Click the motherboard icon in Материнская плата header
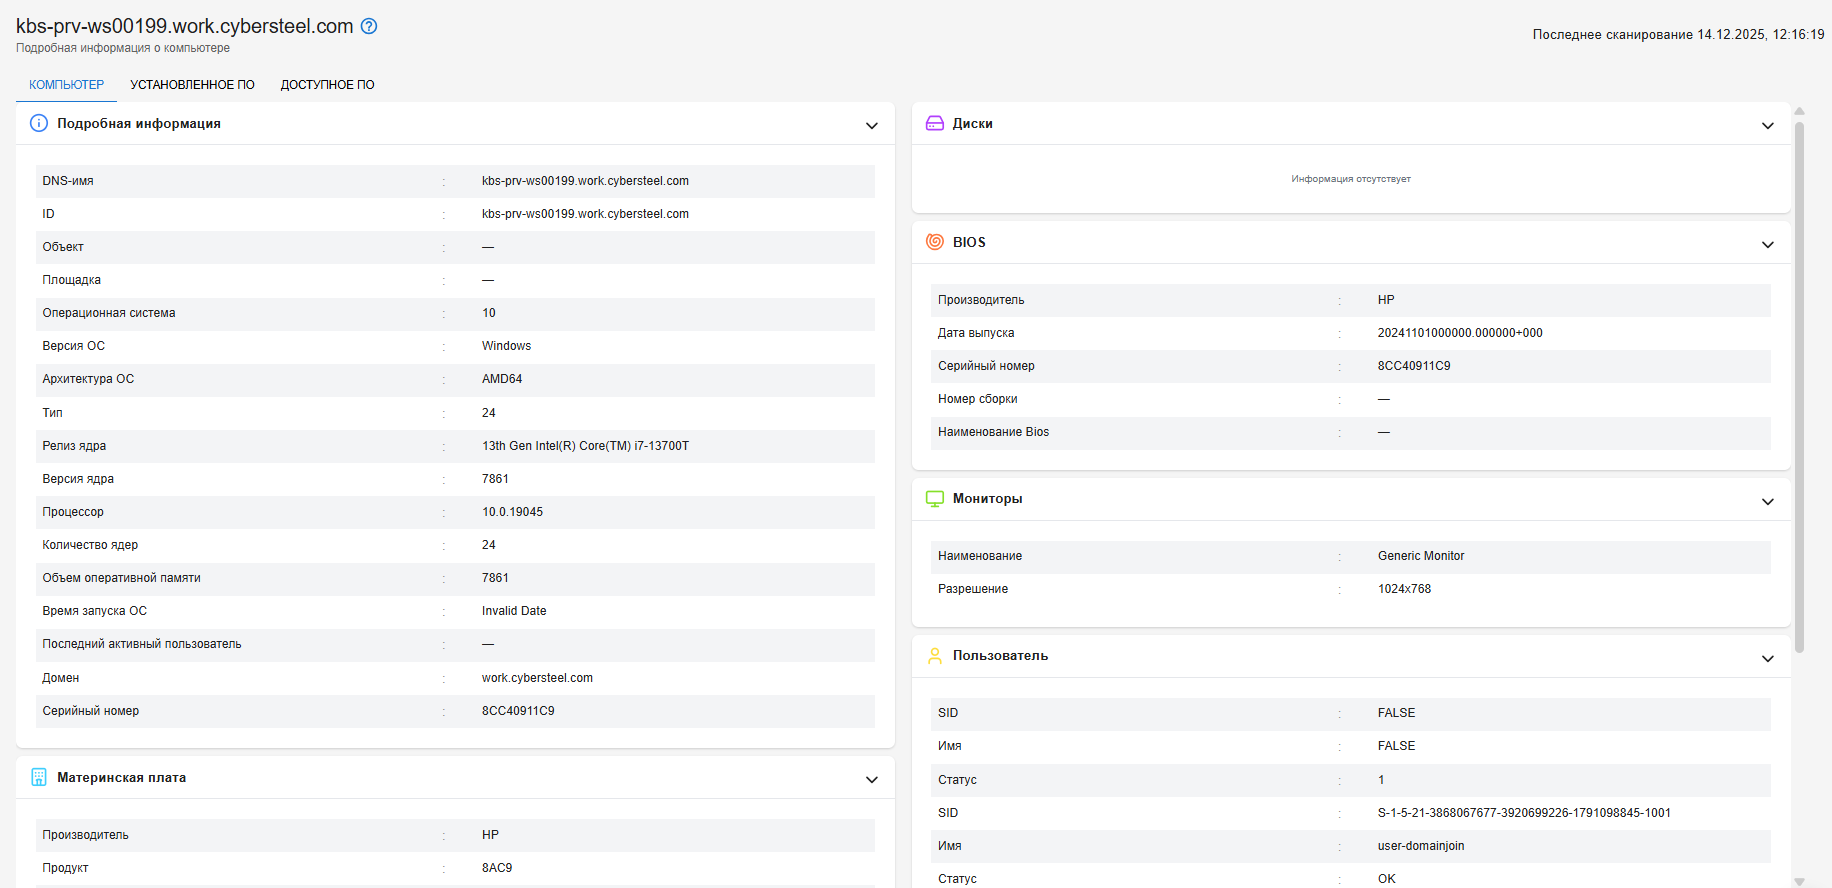The width and height of the screenshot is (1832, 888). 39,777
